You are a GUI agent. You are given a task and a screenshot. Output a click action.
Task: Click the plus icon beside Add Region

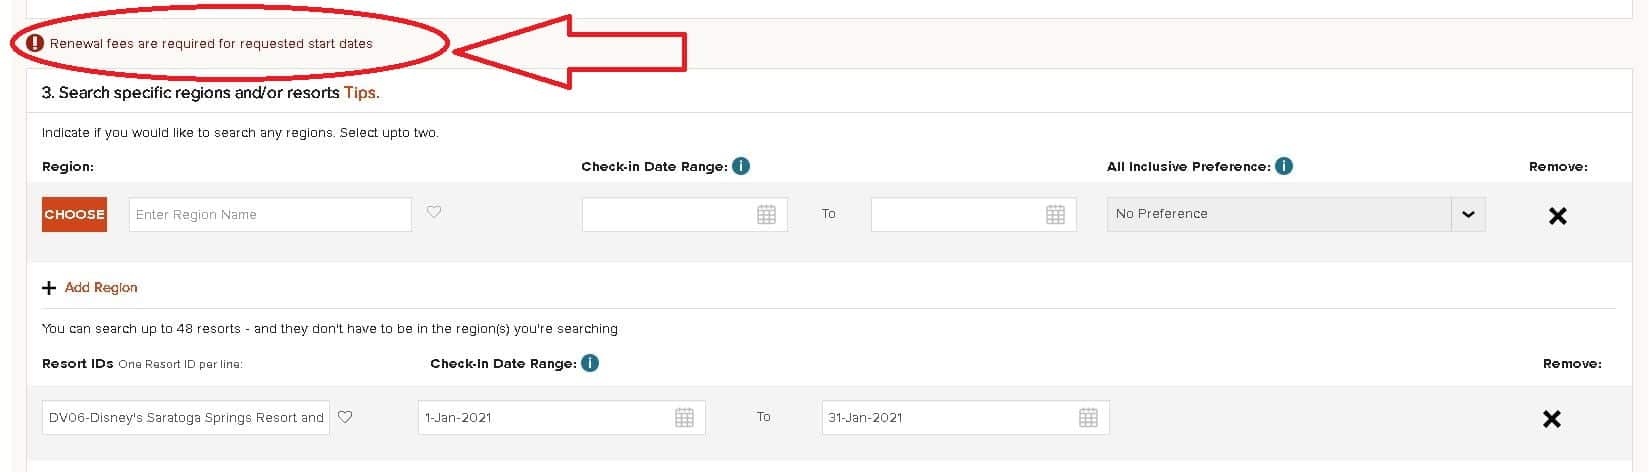(49, 288)
